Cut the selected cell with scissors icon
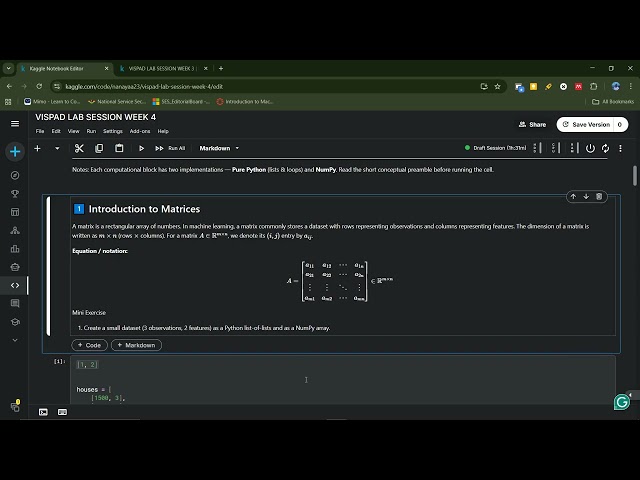Image resolution: width=640 pixels, height=480 pixels. pos(79,148)
